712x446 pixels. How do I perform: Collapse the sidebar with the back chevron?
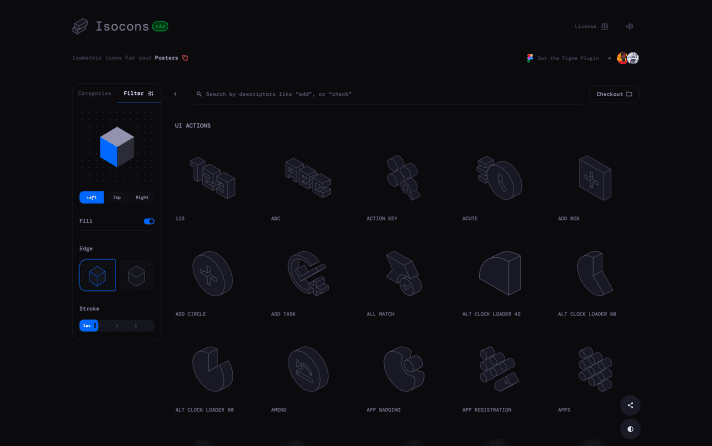175,94
